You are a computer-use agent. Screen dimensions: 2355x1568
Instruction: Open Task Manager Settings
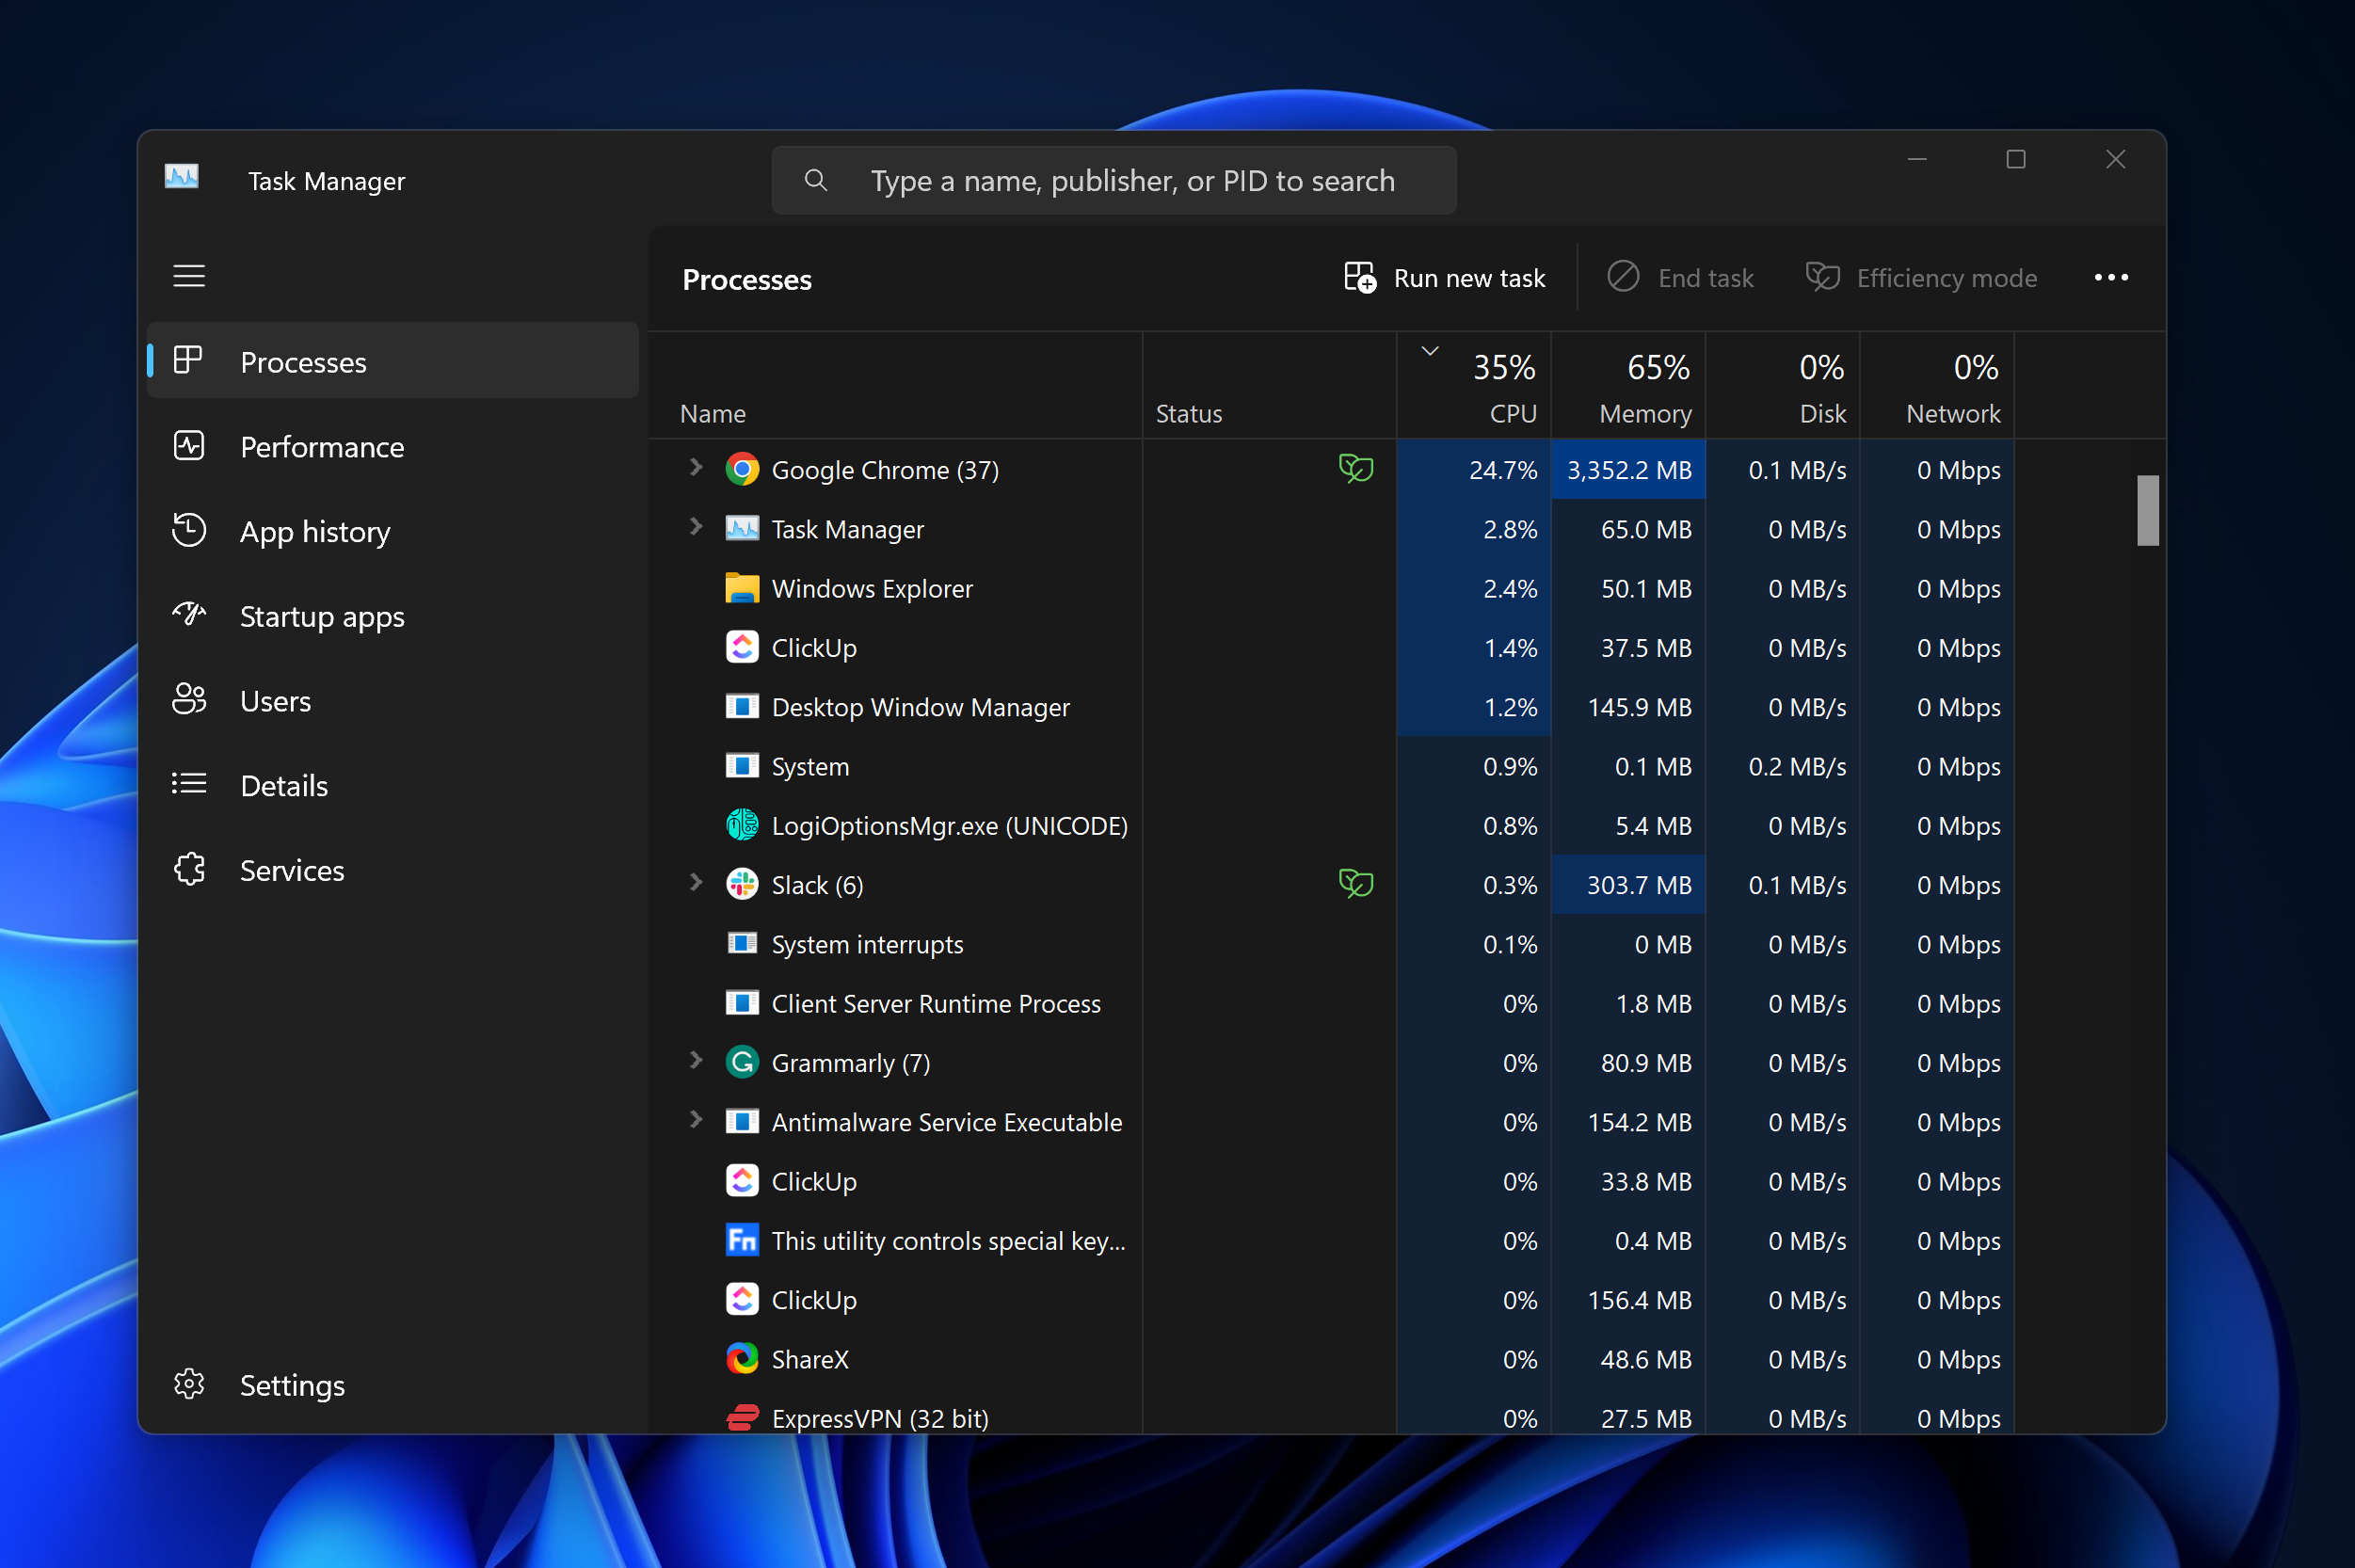pos(393,1385)
